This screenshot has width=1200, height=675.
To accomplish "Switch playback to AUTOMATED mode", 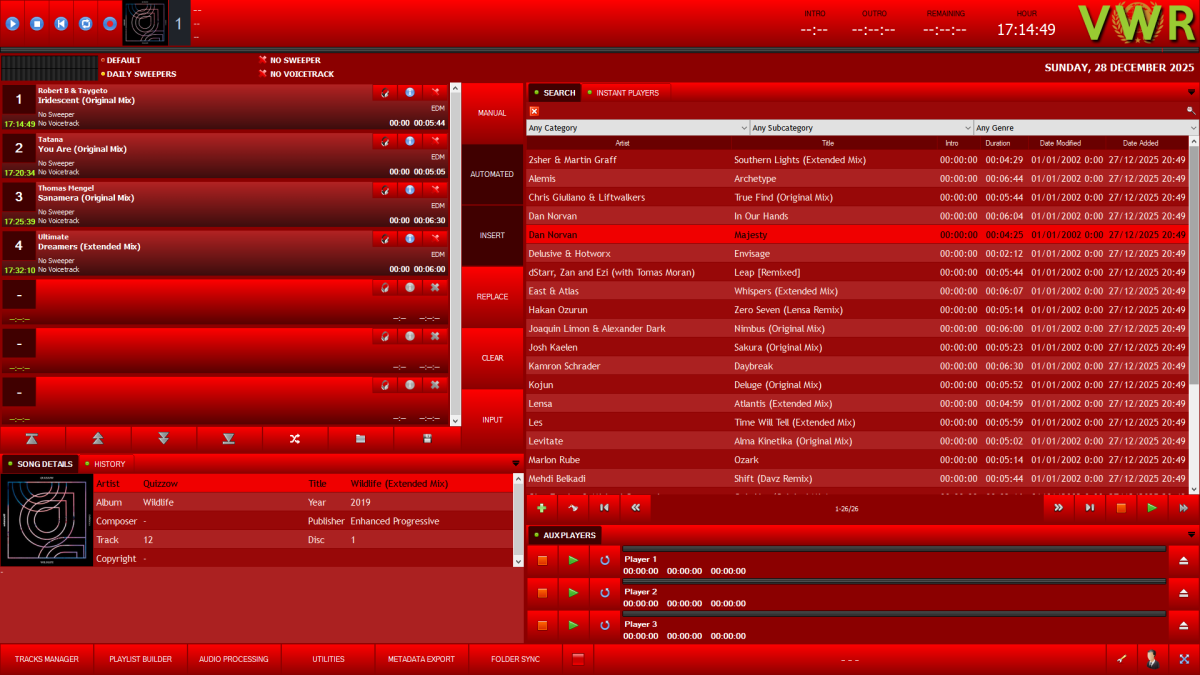I will (492, 173).
